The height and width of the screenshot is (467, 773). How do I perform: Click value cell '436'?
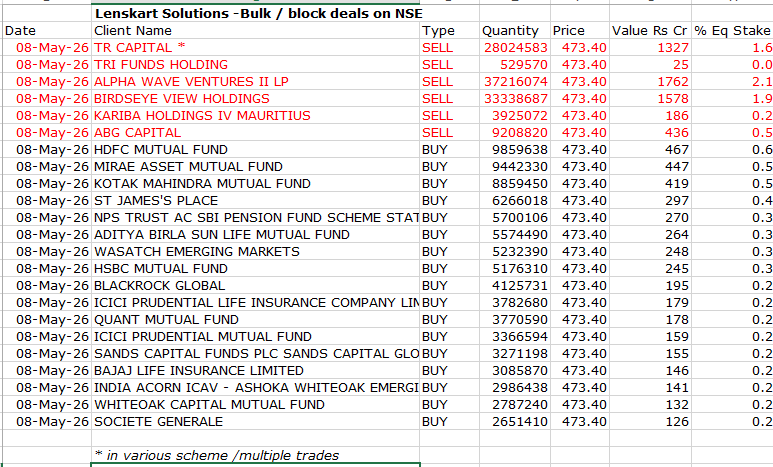point(650,133)
